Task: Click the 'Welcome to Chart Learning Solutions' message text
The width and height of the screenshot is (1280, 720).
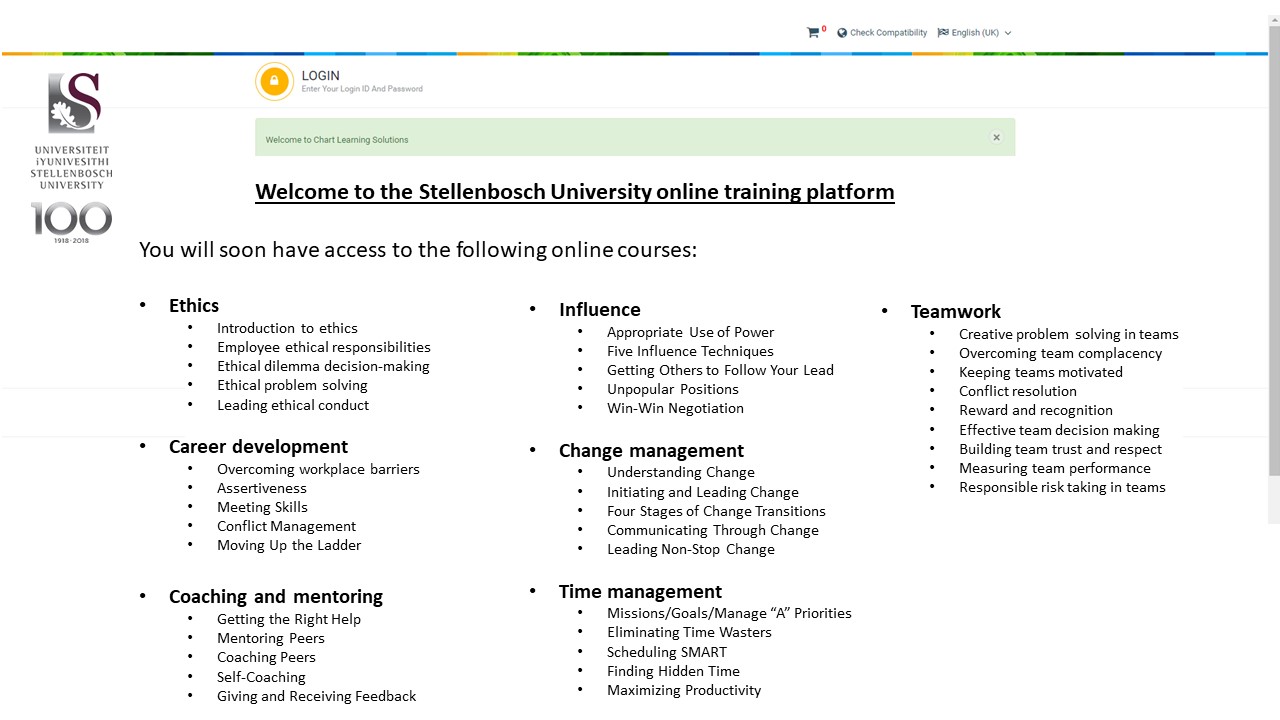Action: pyautogui.click(x=337, y=140)
